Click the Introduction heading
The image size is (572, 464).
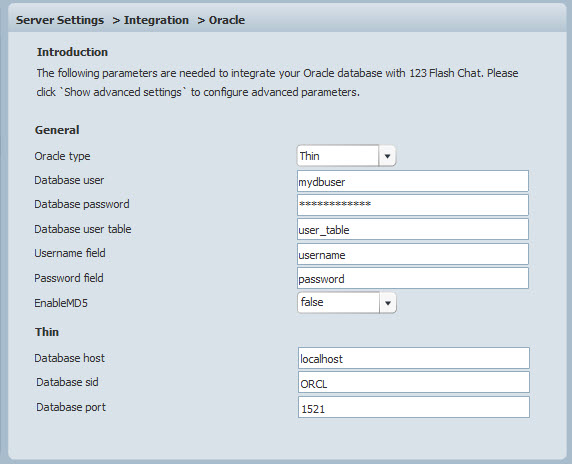point(72,52)
